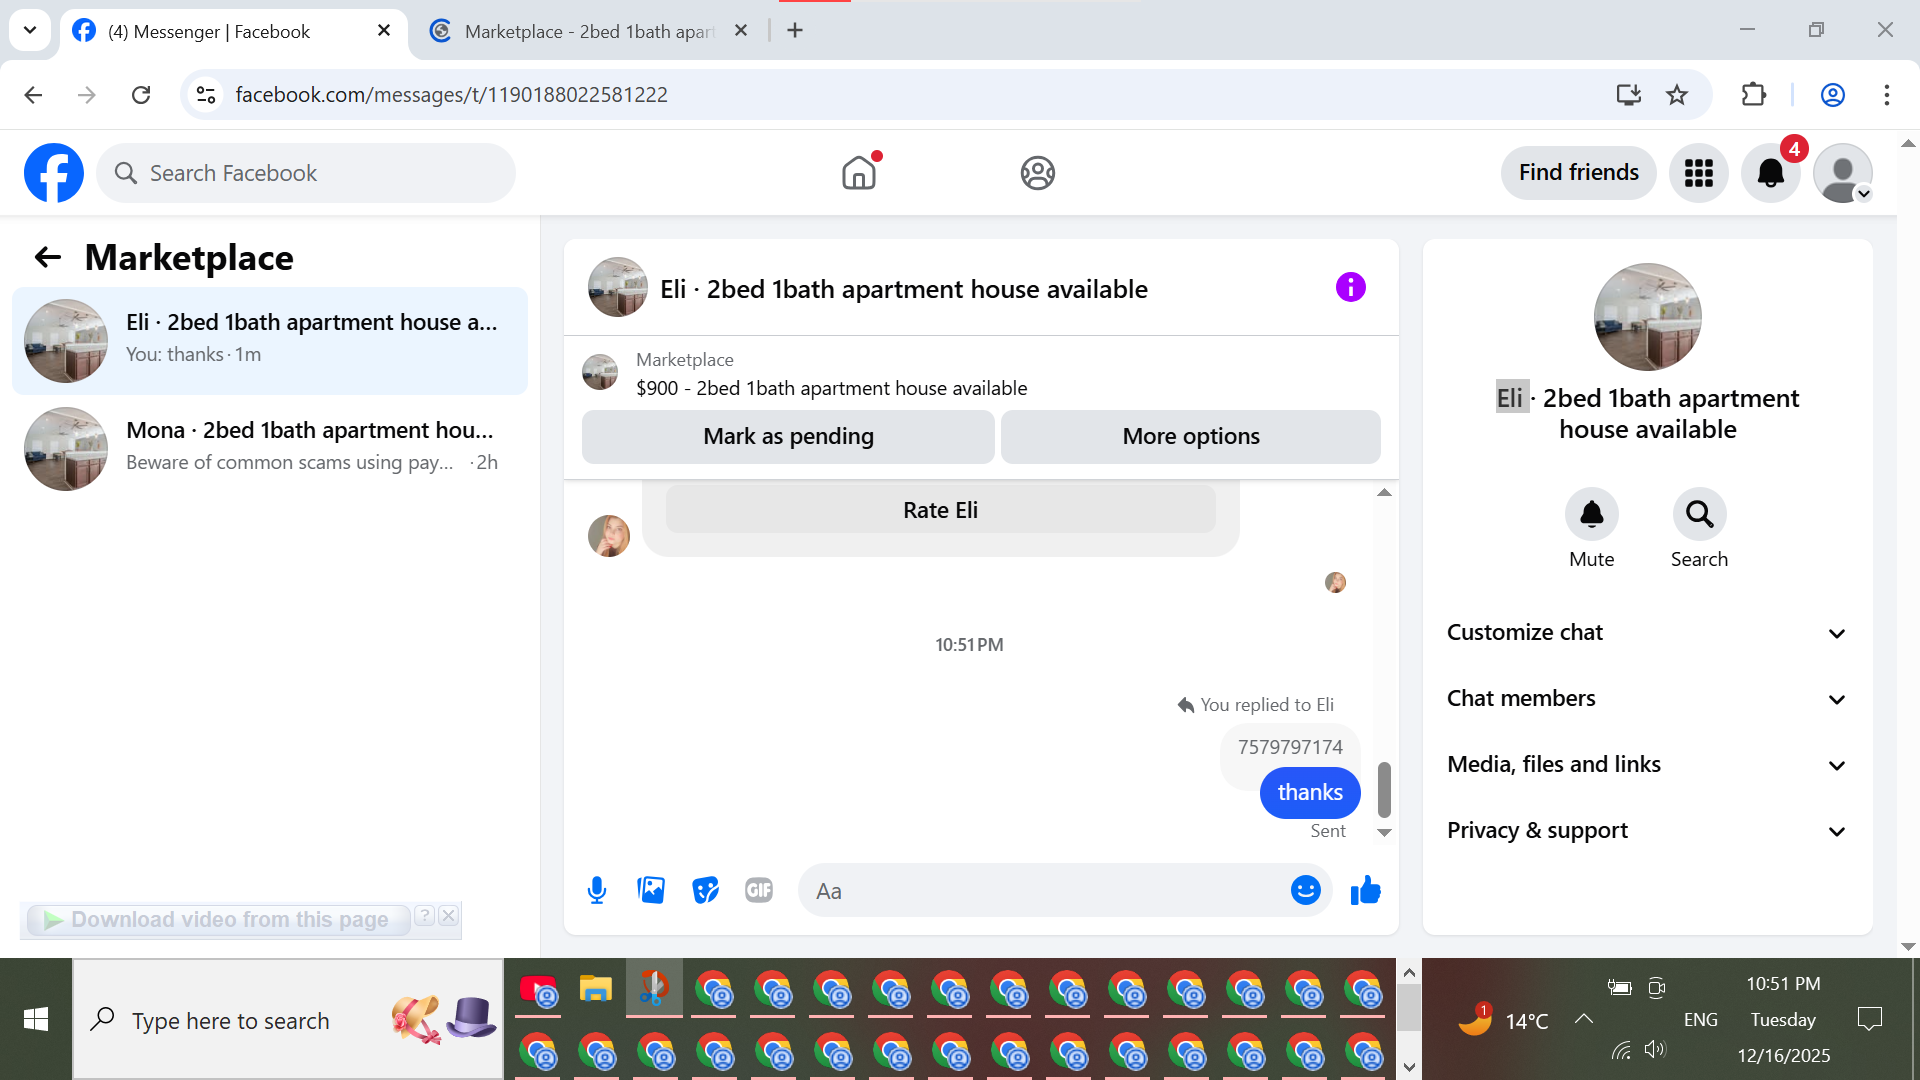This screenshot has width=1920, height=1080.
Task: Open Eli apartment conversation
Action: (270, 341)
